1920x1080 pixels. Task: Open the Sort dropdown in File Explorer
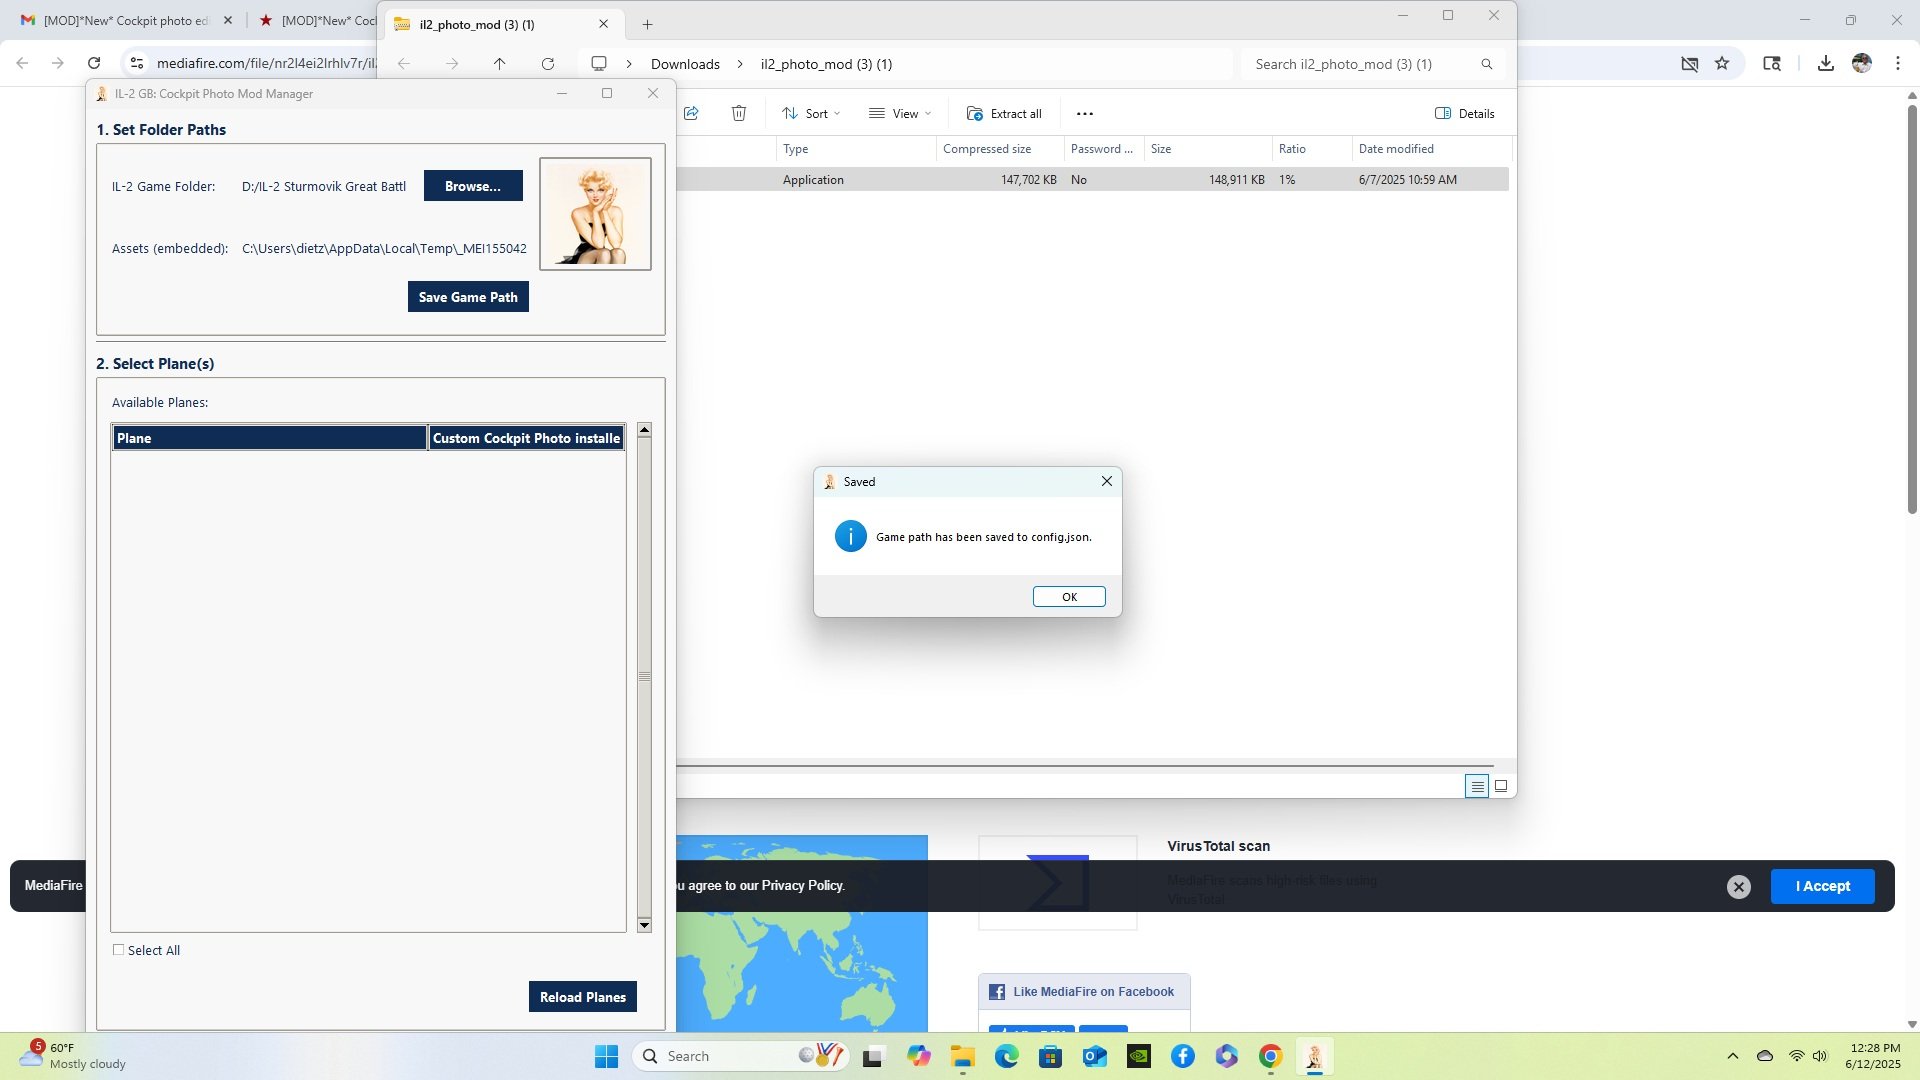811,113
